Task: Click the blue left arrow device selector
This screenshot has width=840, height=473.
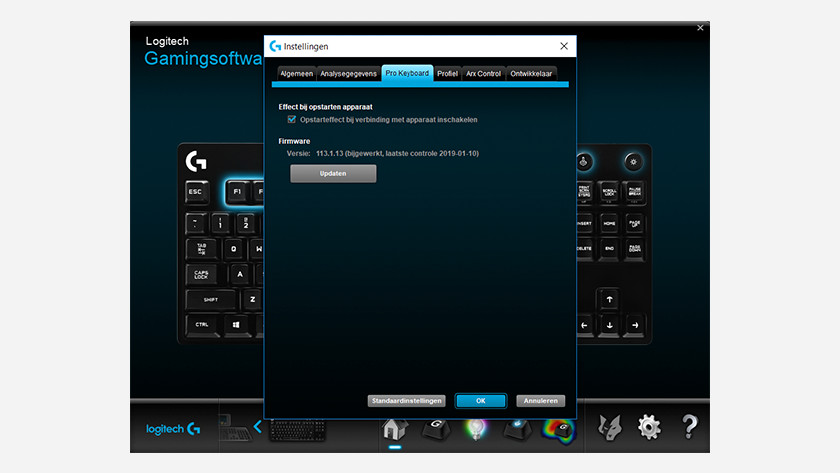Action: [257, 428]
